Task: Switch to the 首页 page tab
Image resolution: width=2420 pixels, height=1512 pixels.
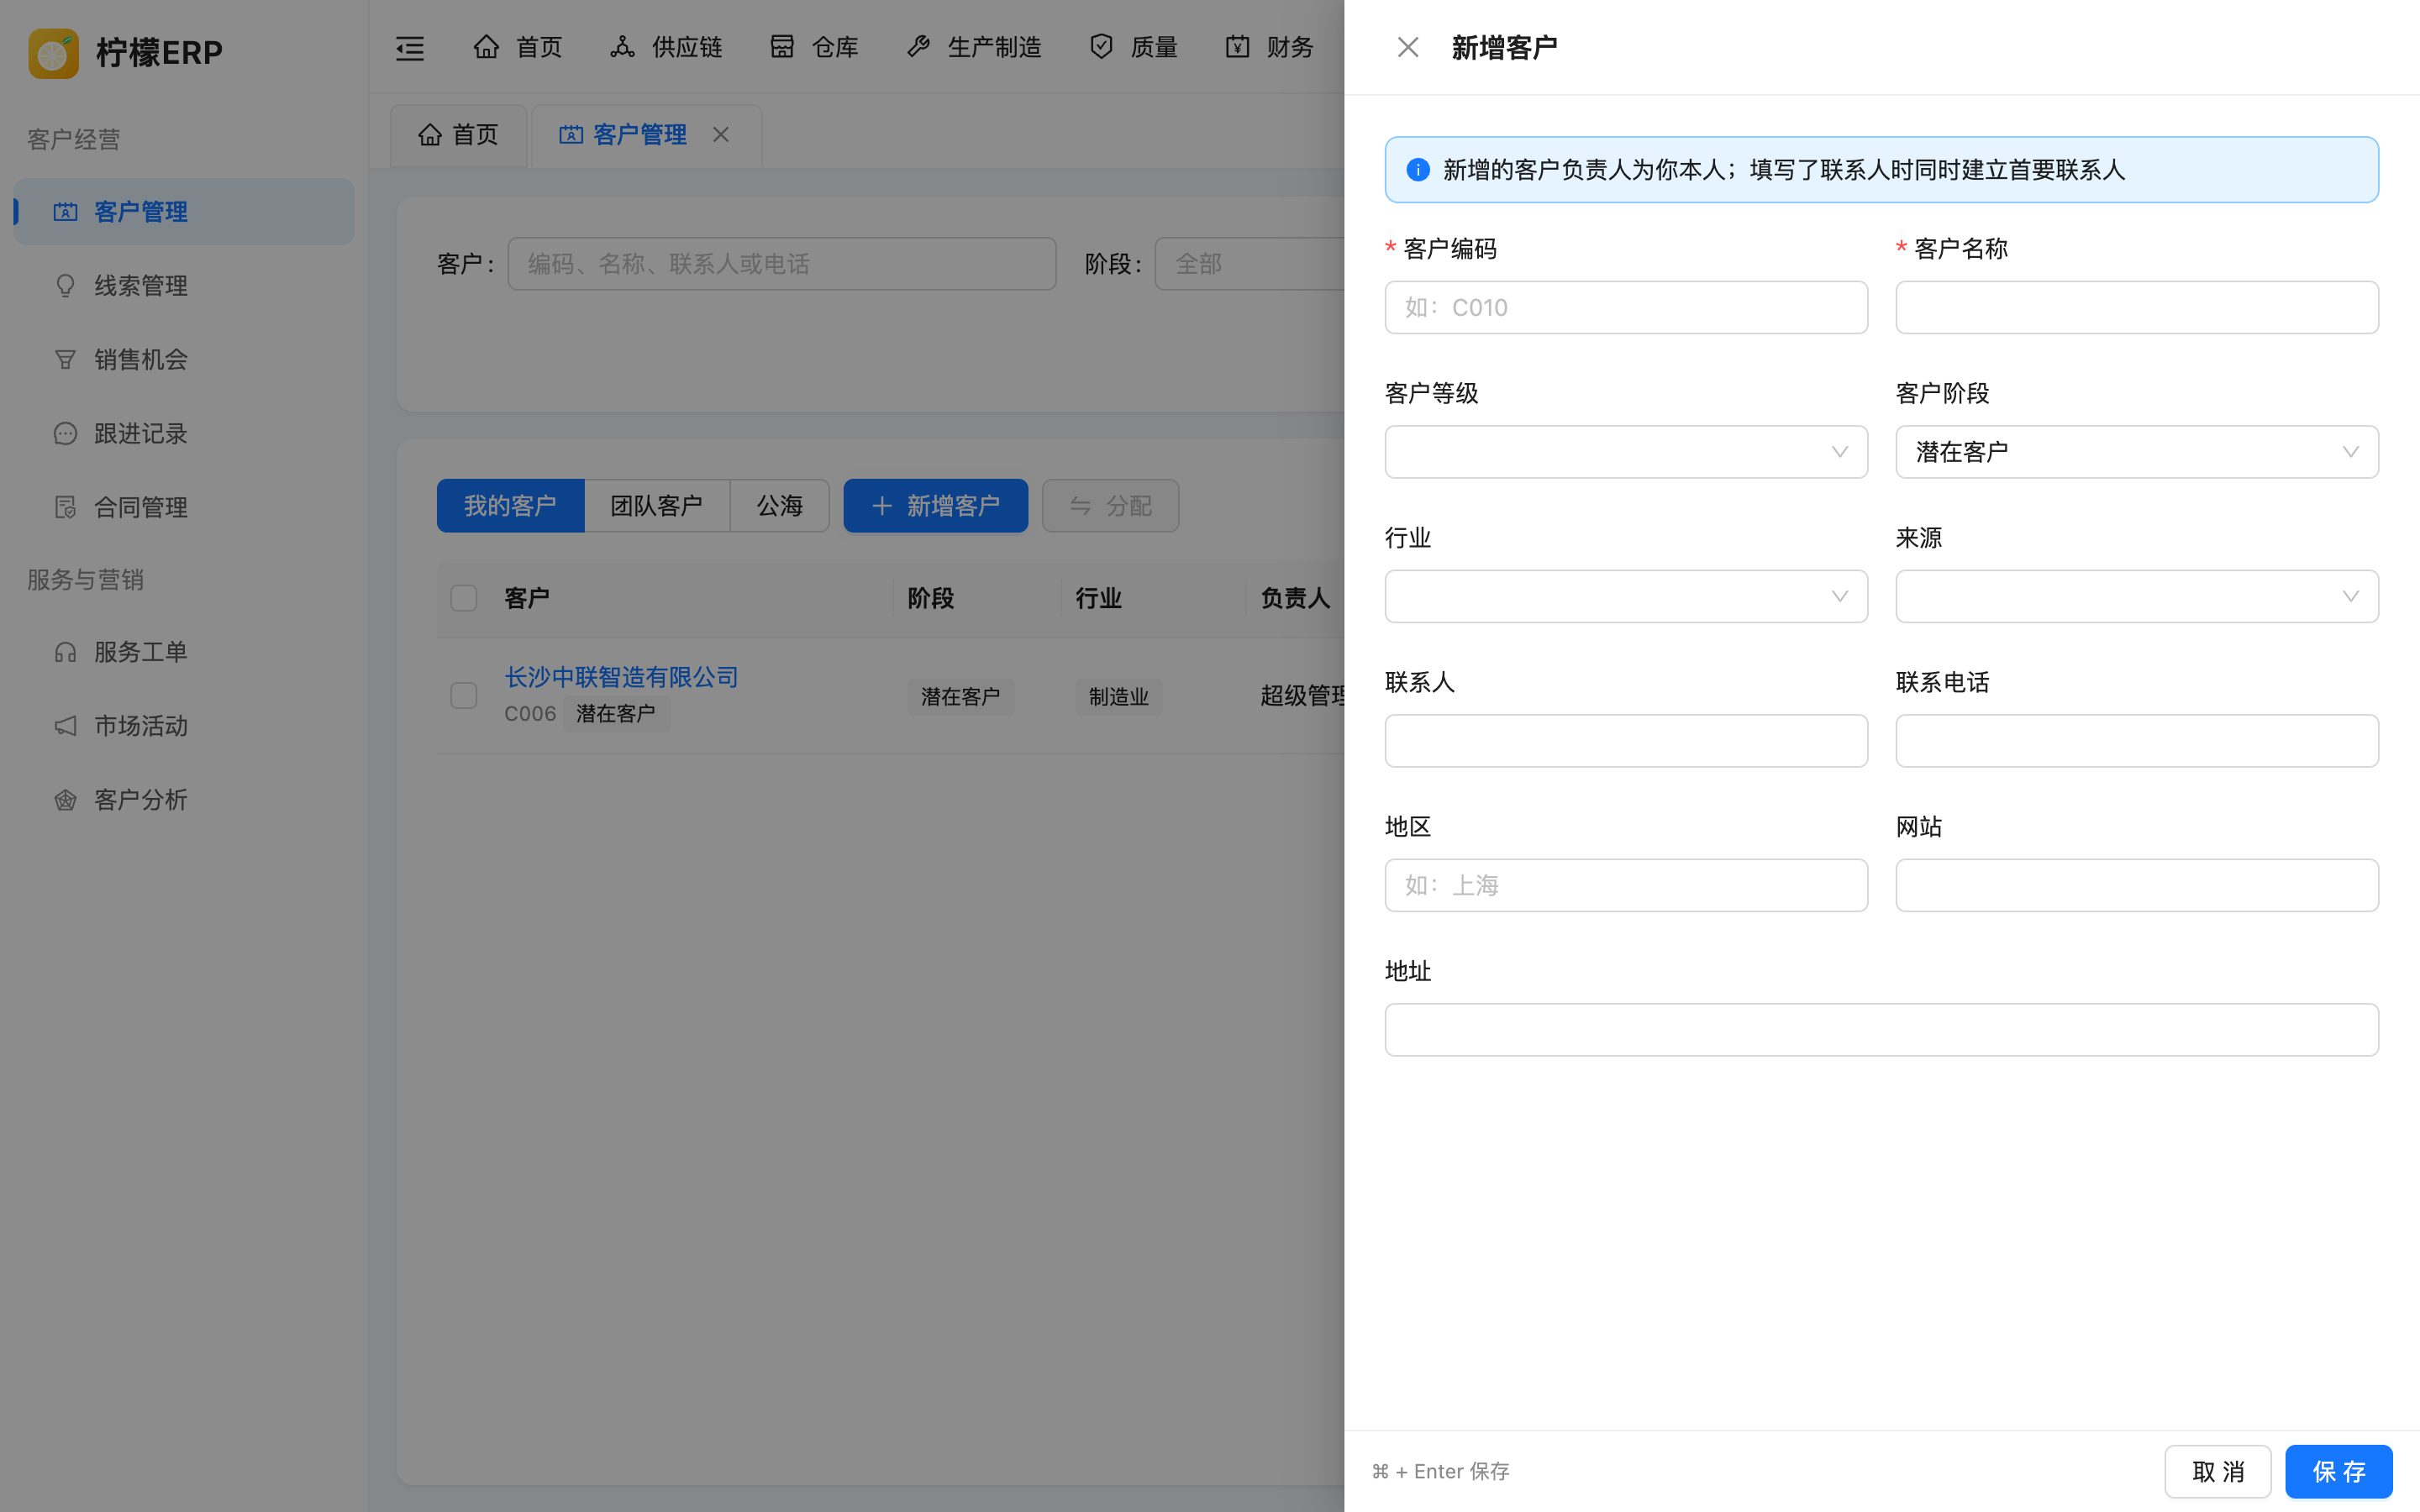Action: 458,135
